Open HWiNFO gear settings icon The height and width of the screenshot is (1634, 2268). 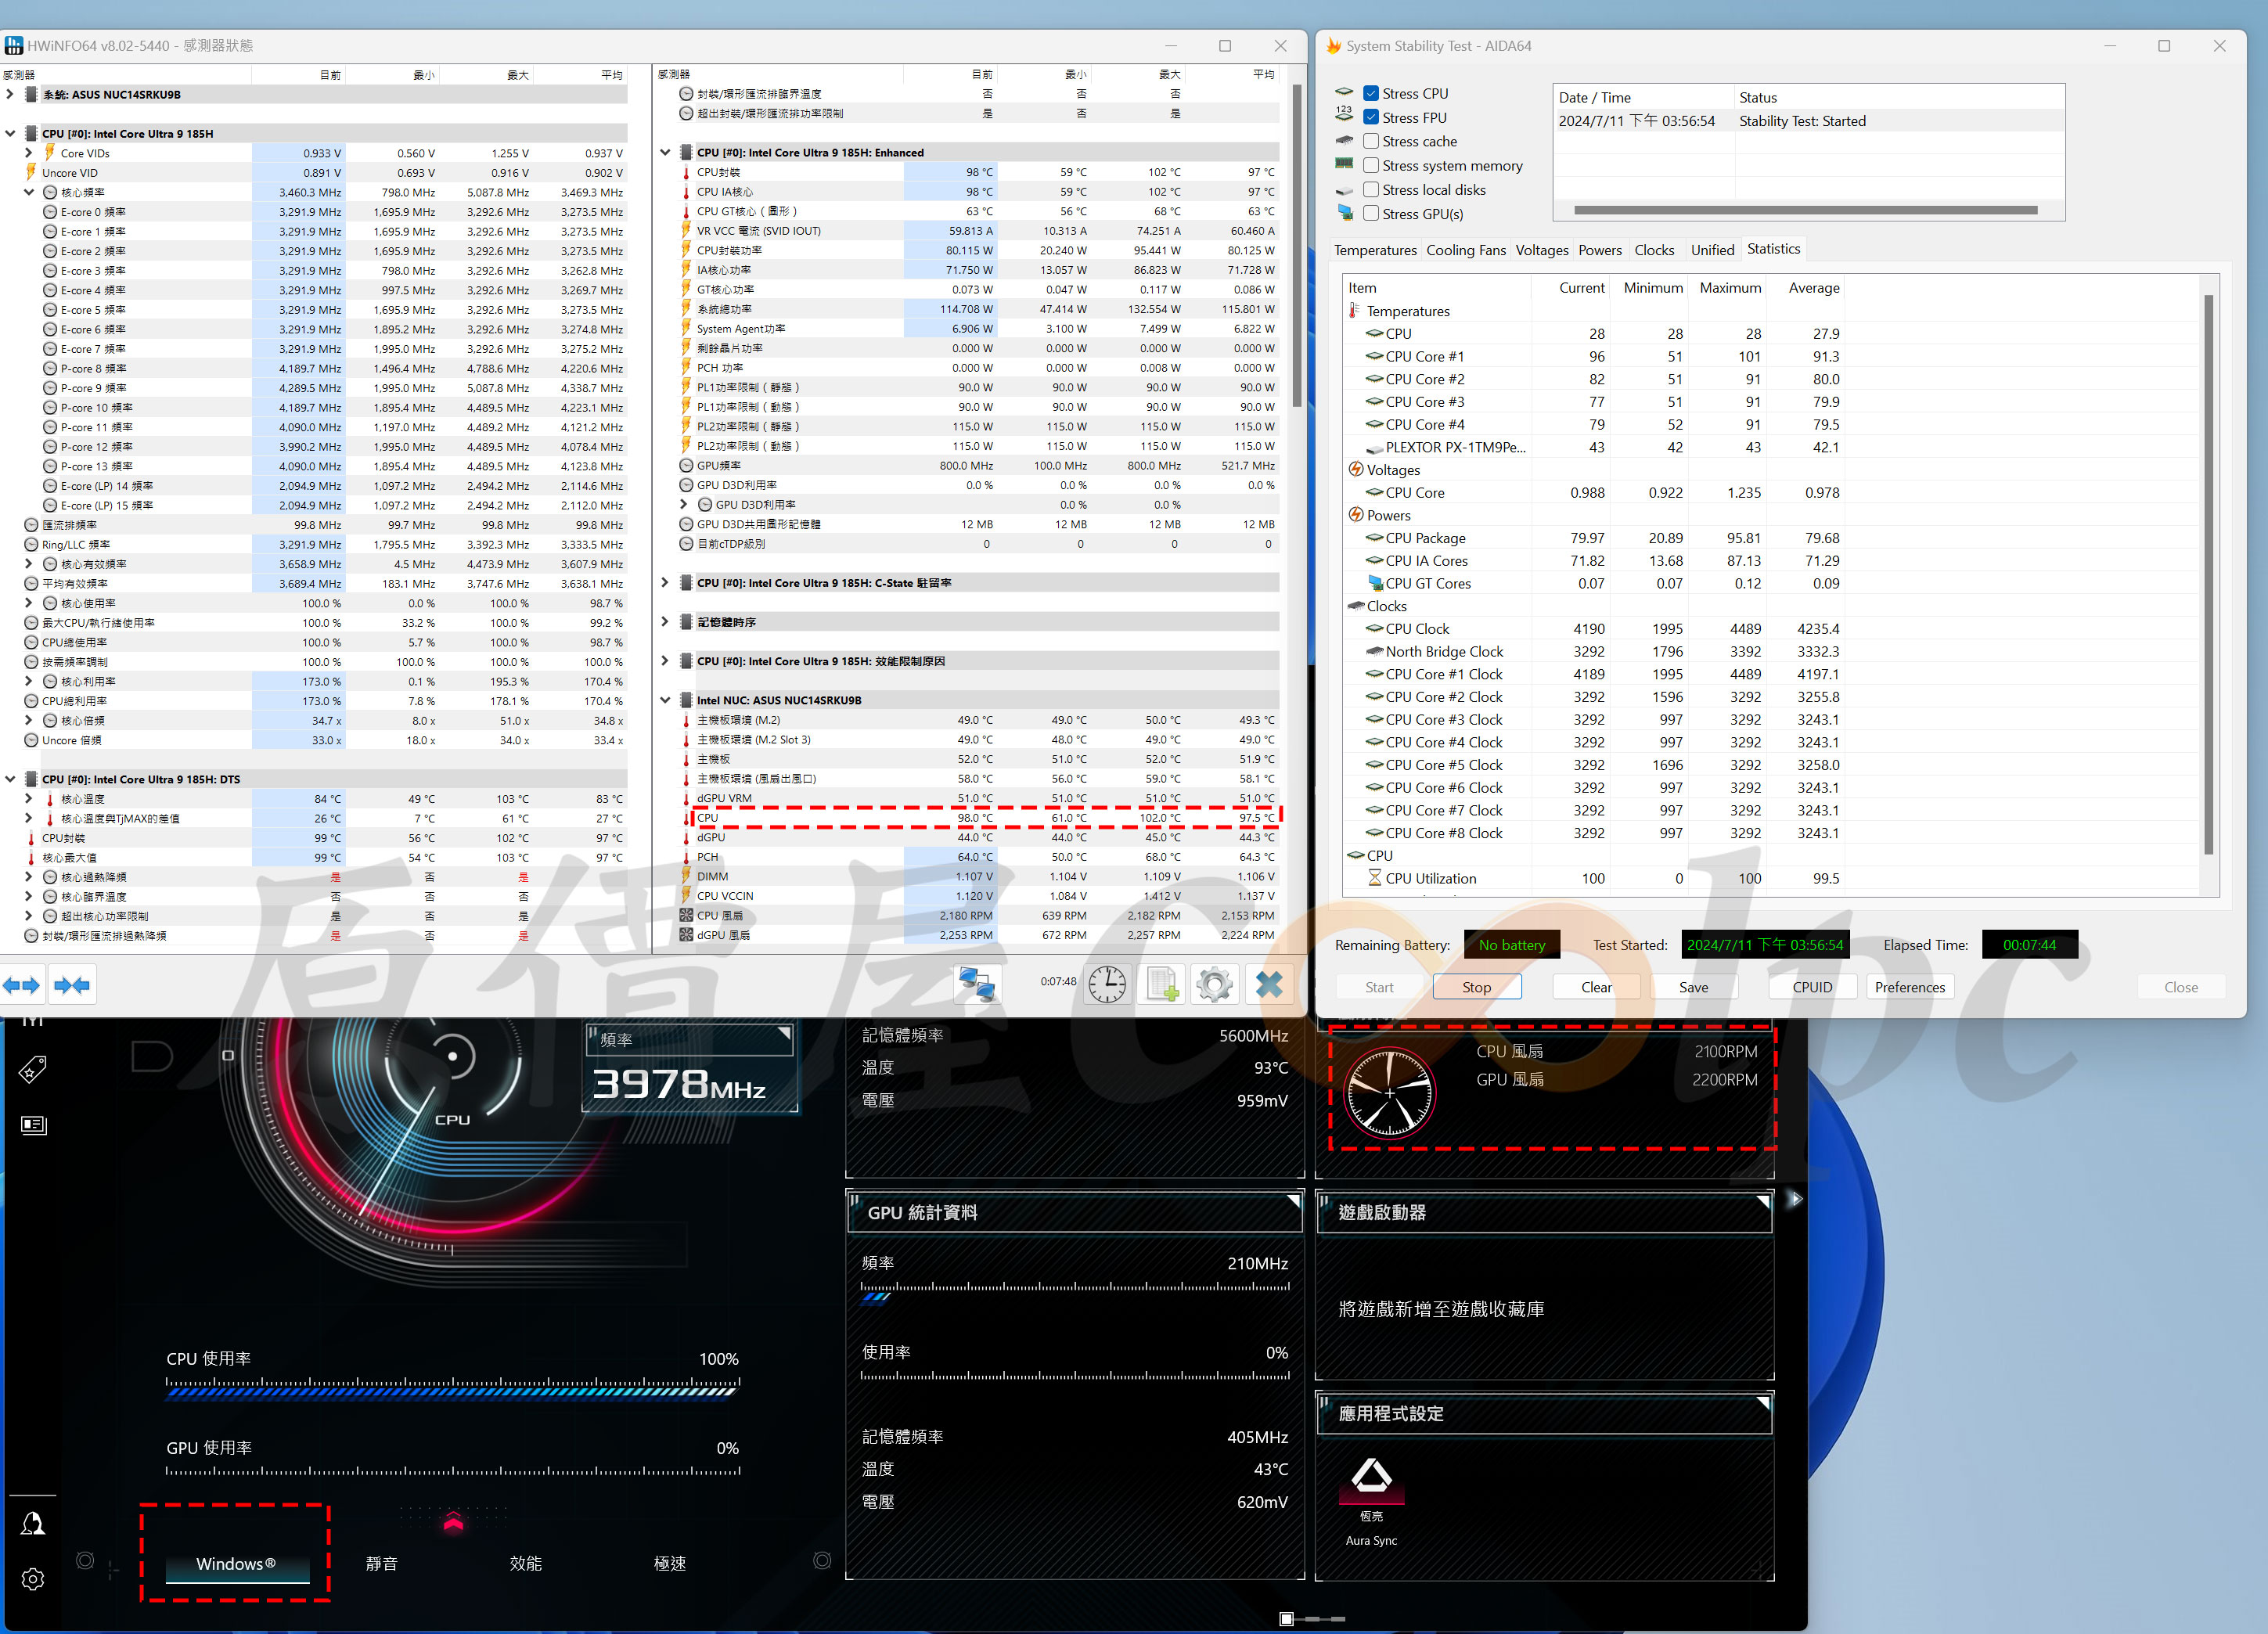(1214, 985)
